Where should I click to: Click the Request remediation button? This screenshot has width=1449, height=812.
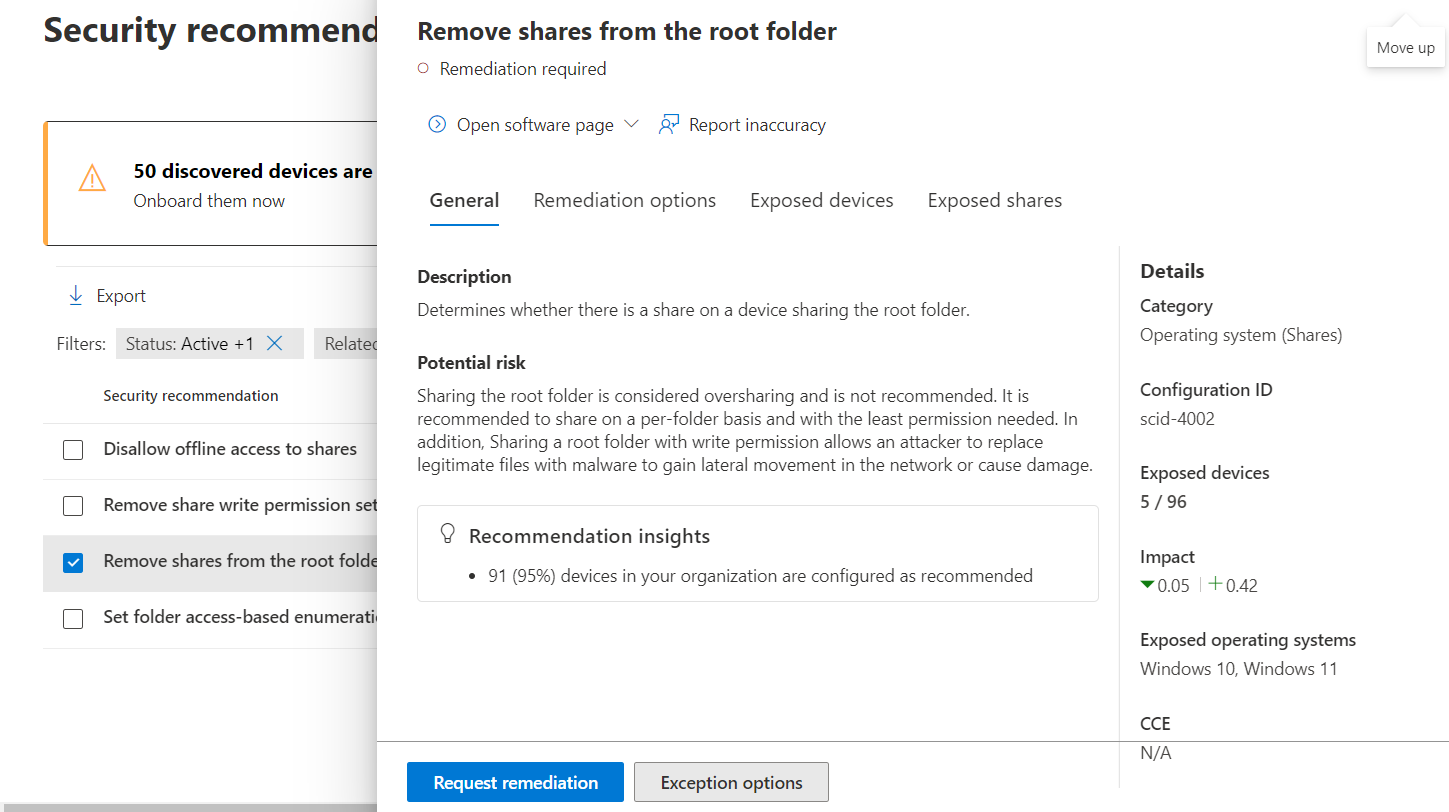pyautogui.click(x=515, y=782)
